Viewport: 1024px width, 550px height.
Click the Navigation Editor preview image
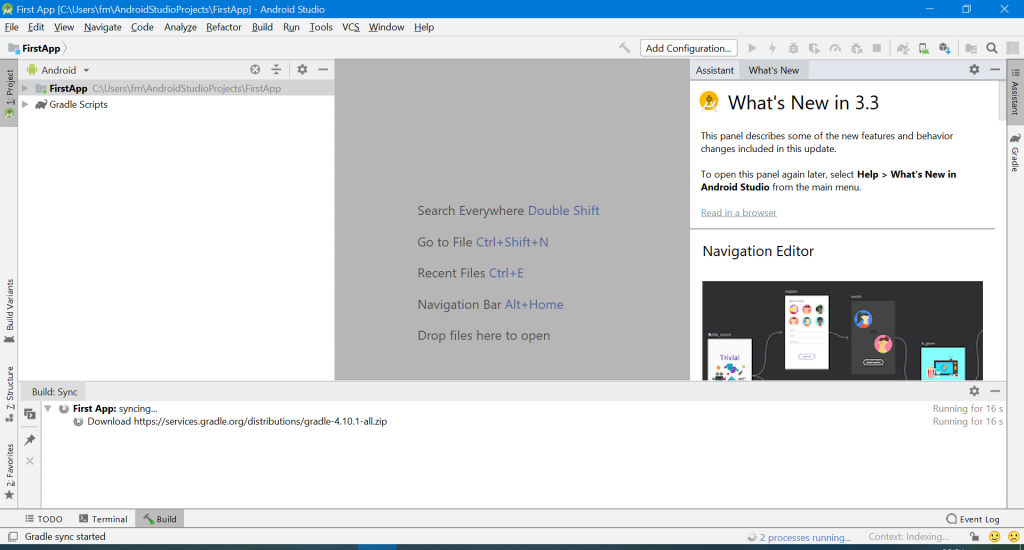tap(842, 331)
